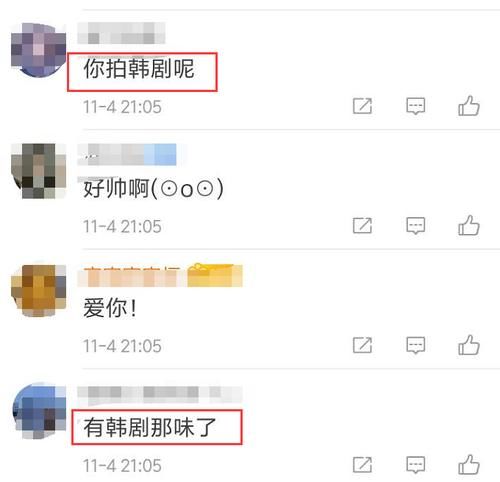Open the purple avatar of first commenter
The height and width of the screenshot is (482, 500).
pos(38,50)
